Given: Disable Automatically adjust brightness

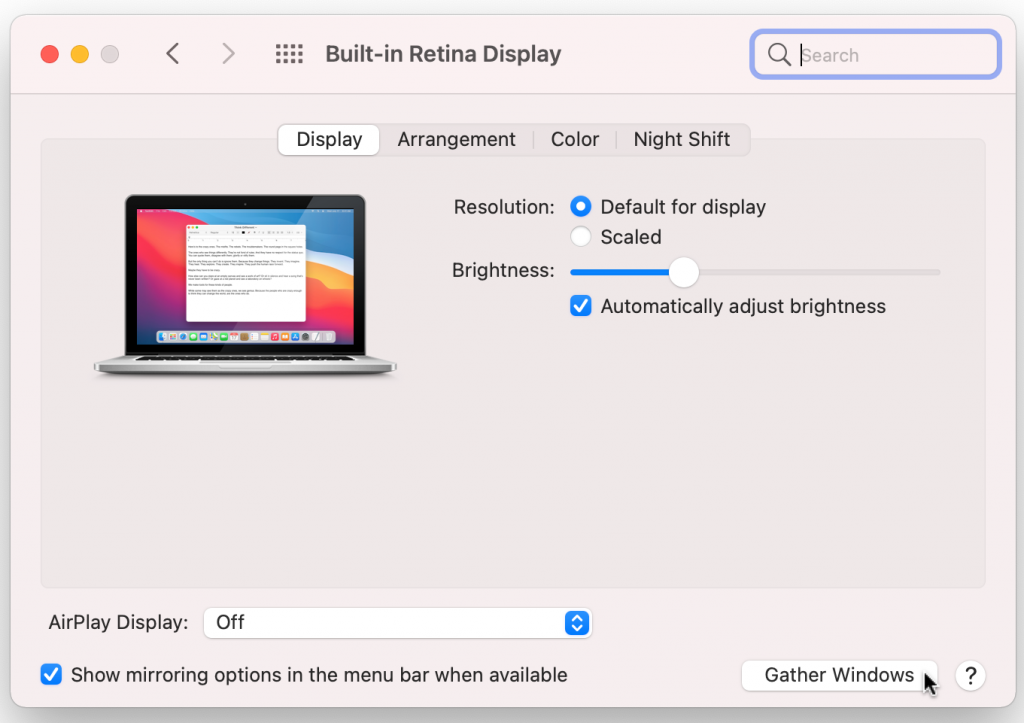Looking at the screenshot, I should point(580,305).
